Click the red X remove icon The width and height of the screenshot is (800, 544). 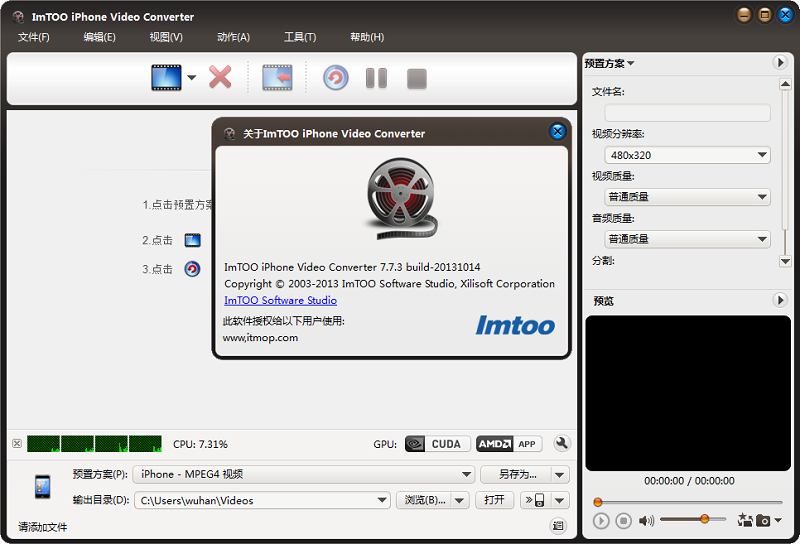point(220,78)
